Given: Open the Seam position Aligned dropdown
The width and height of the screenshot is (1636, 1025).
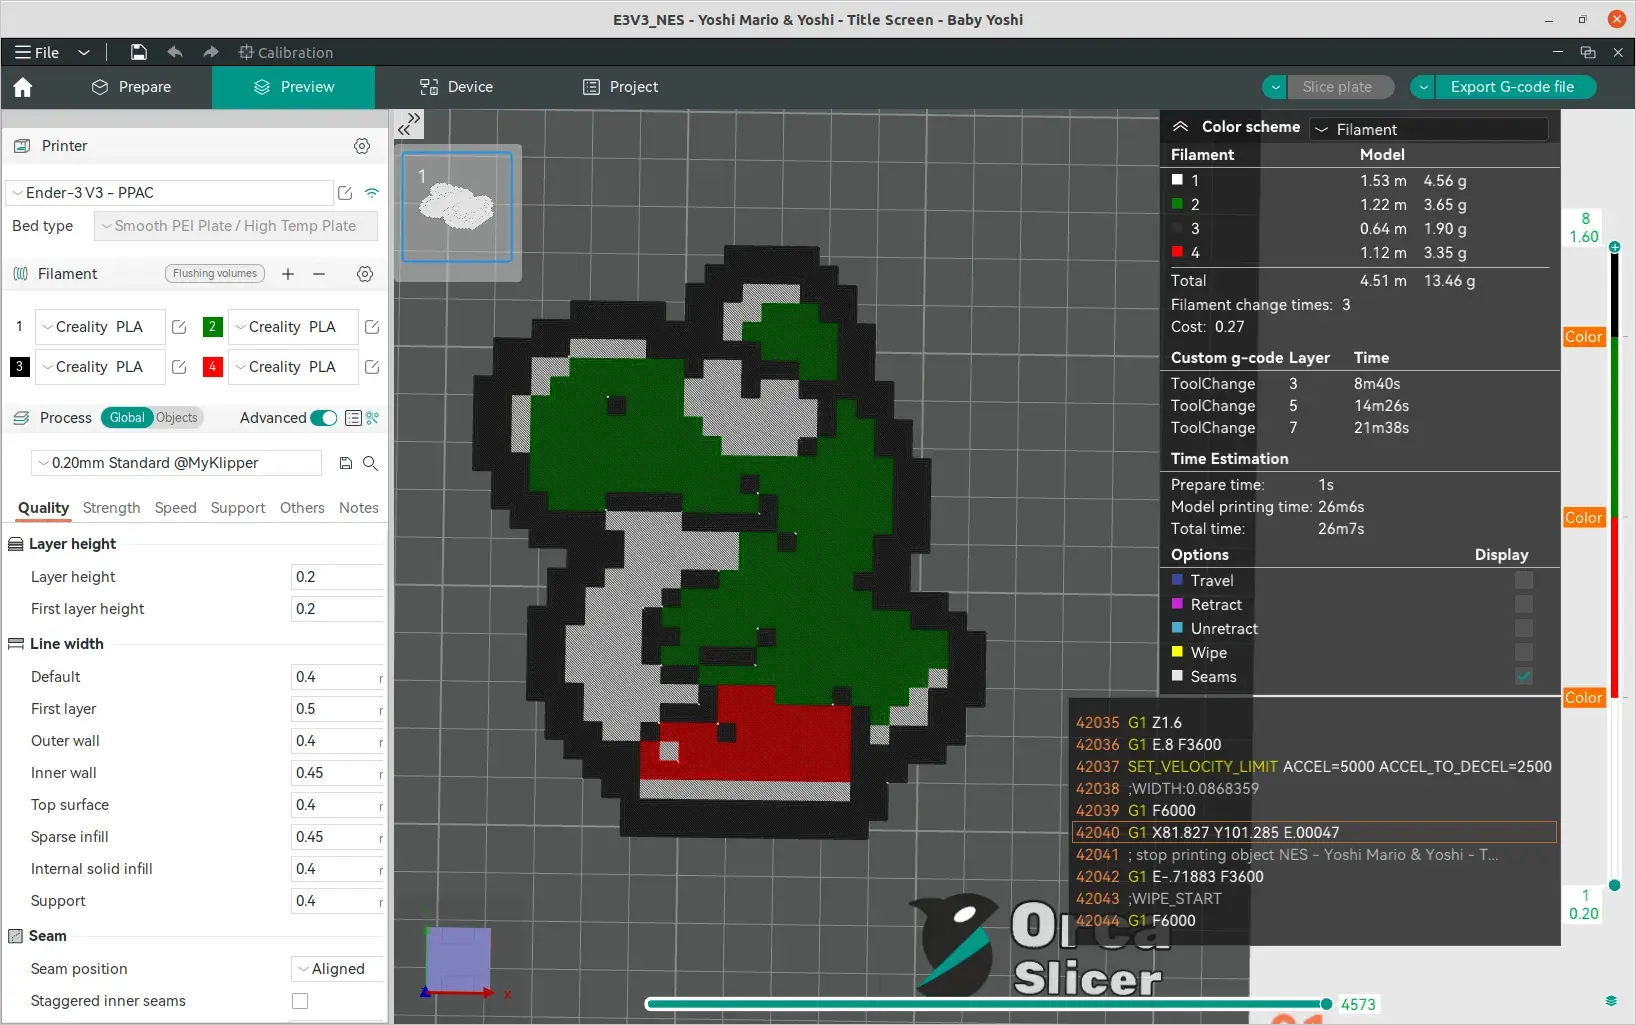Looking at the screenshot, I should (337, 969).
